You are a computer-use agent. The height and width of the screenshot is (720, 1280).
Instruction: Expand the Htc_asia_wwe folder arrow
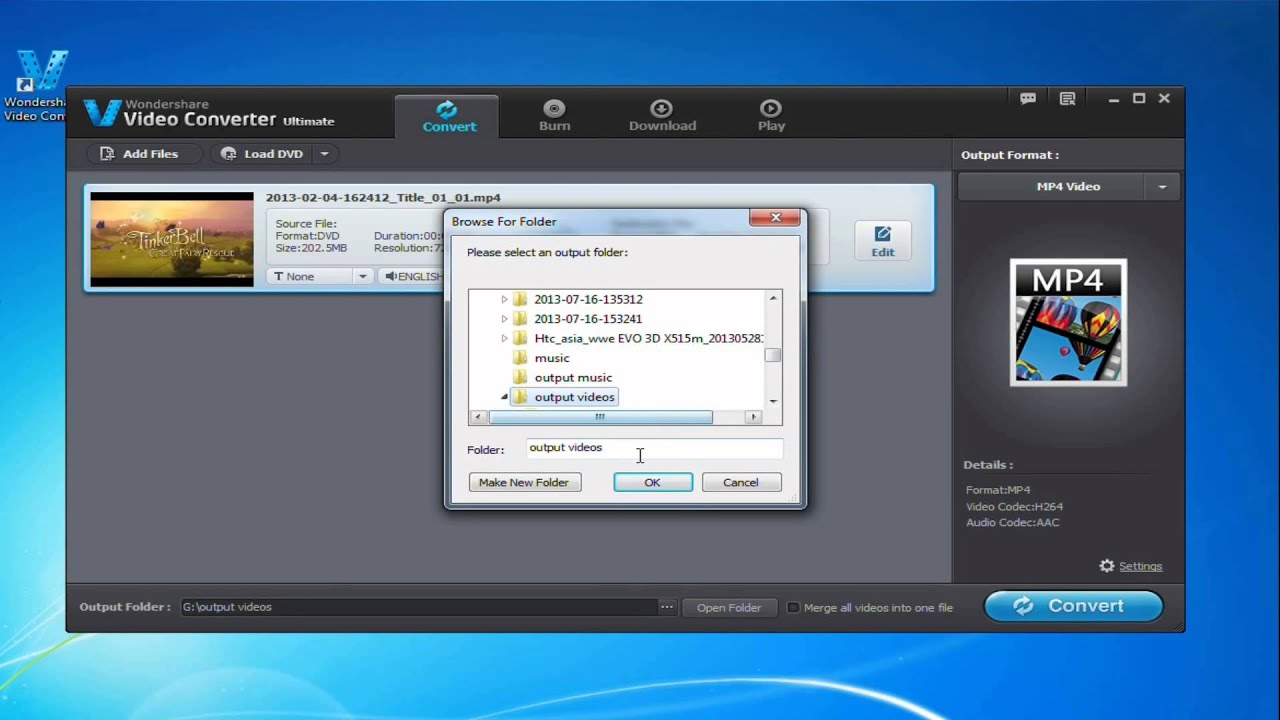coord(504,338)
